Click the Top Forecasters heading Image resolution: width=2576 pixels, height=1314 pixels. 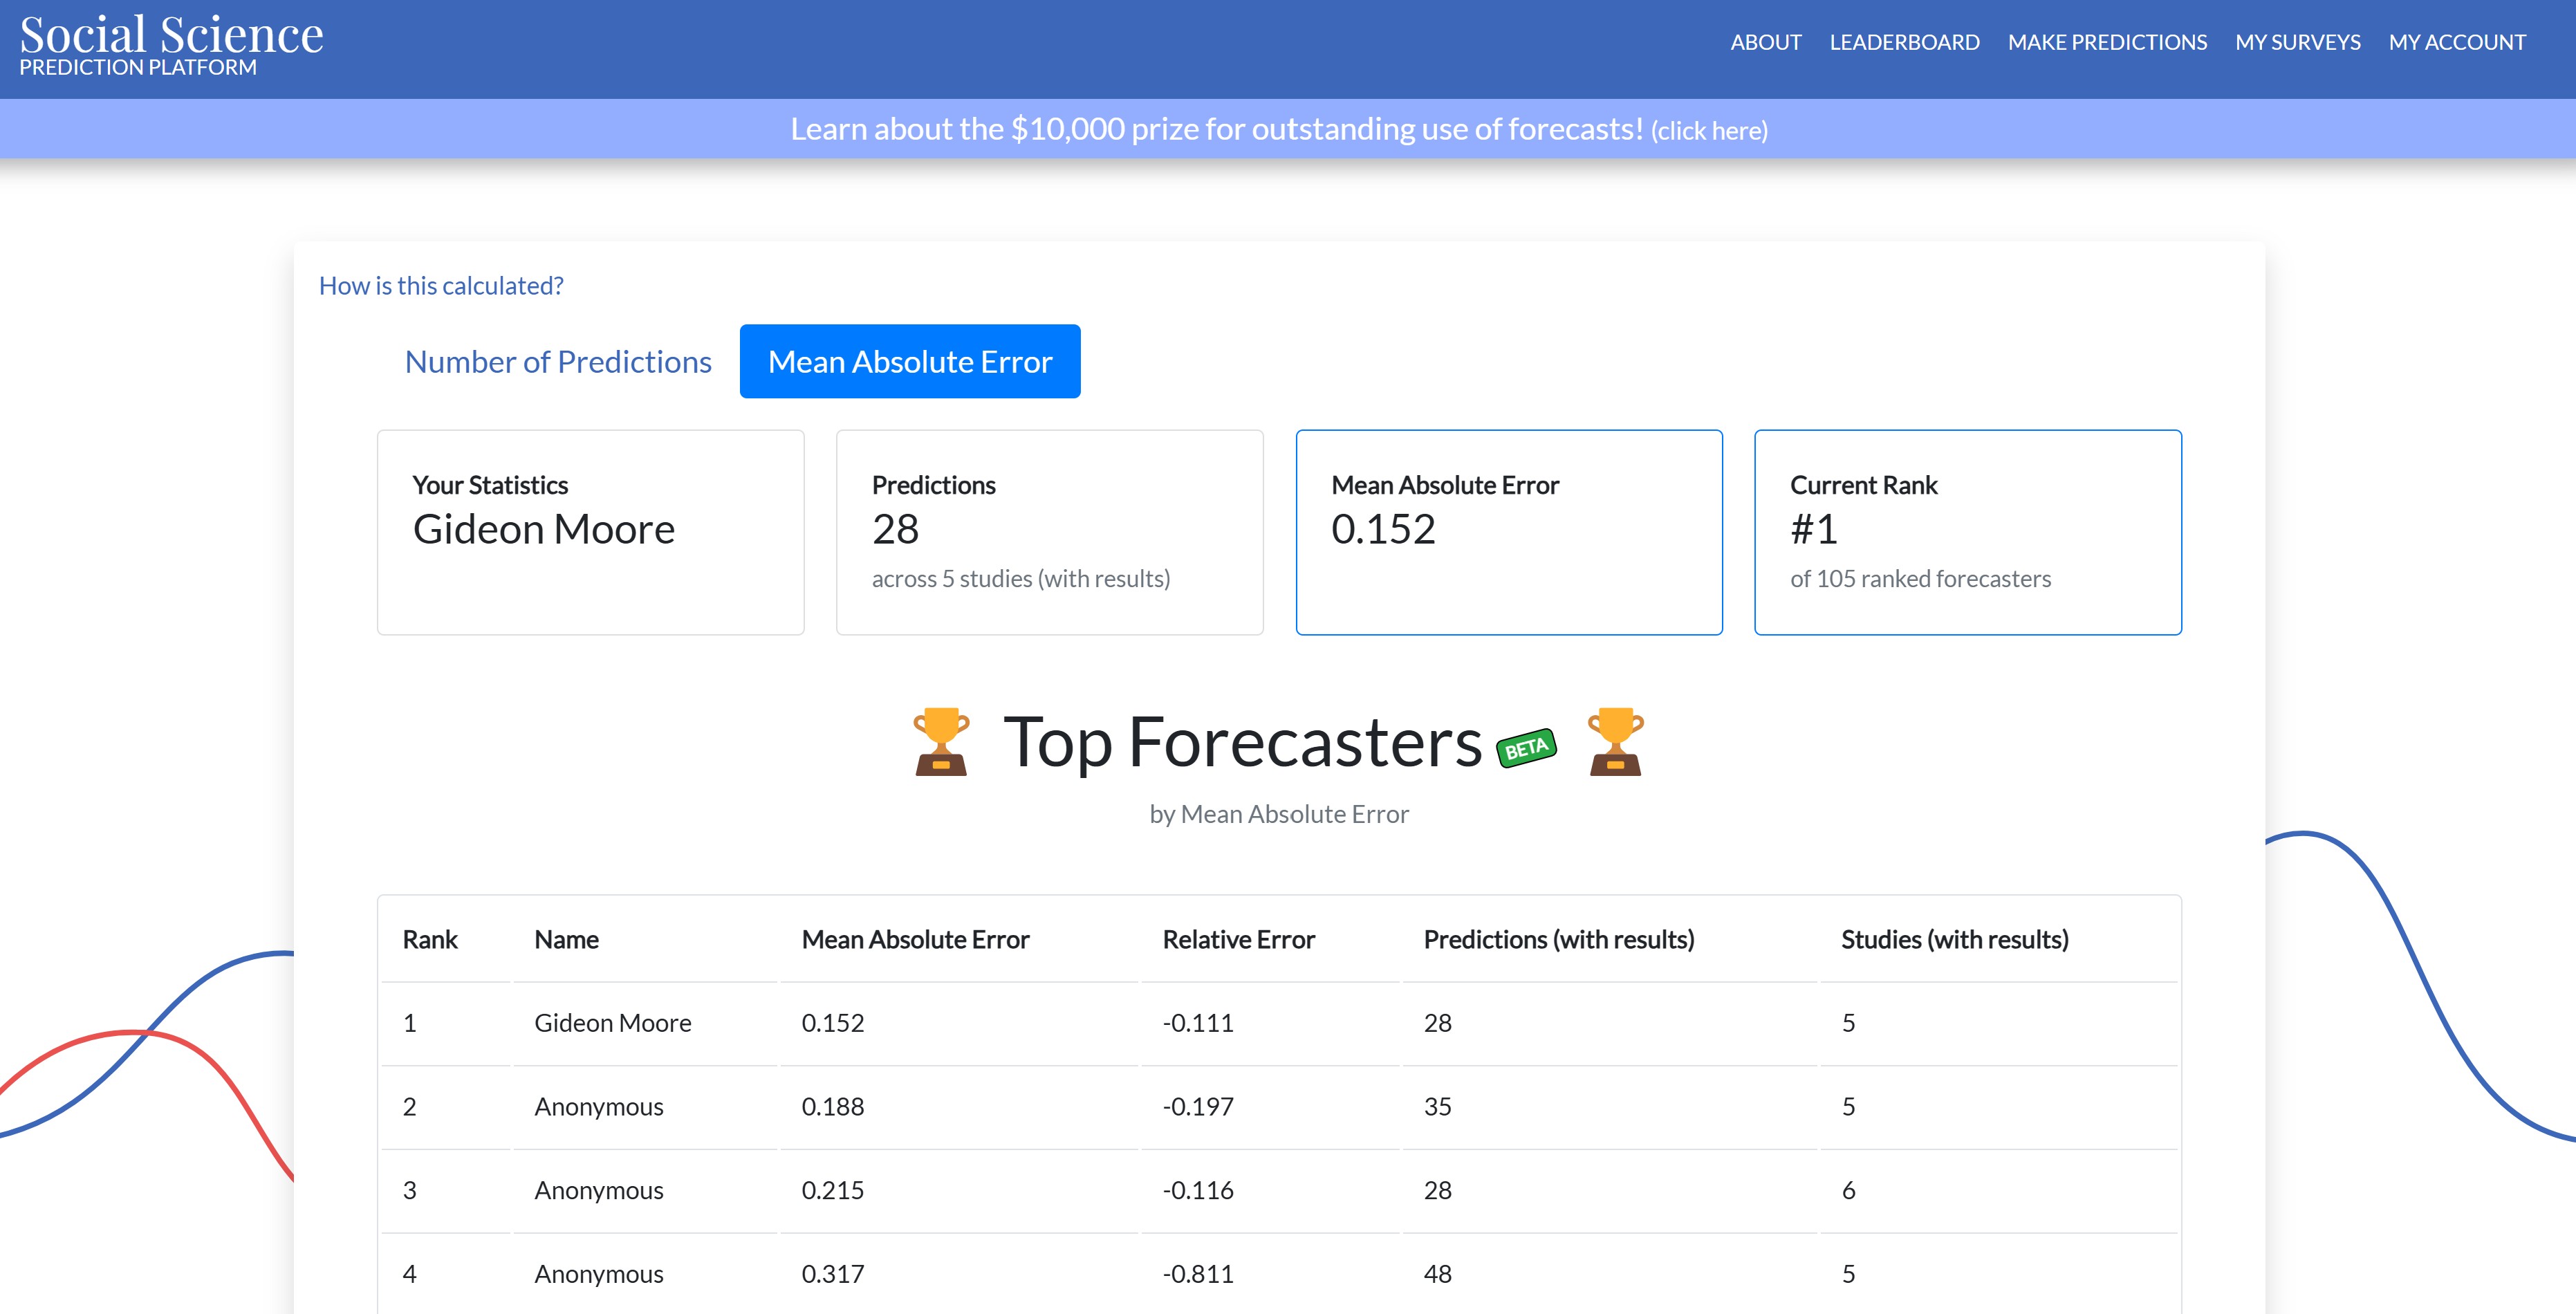pyautogui.click(x=1243, y=742)
